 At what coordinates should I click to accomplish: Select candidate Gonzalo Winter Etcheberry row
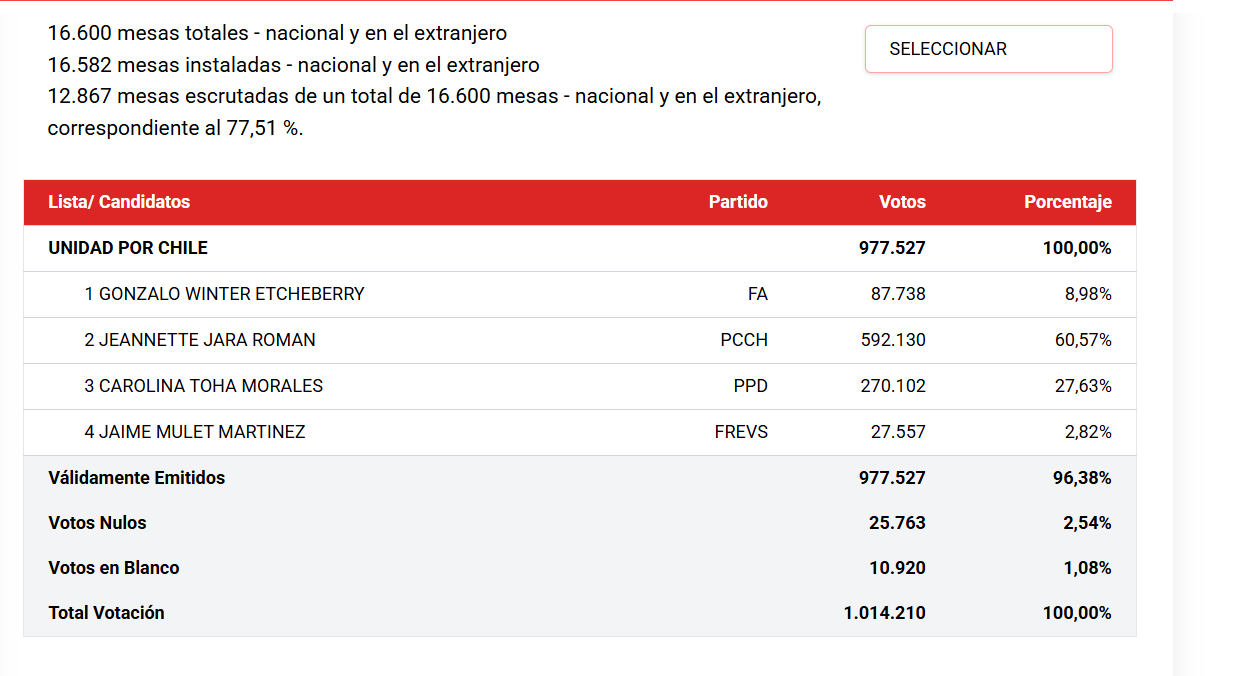tap(580, 294)
